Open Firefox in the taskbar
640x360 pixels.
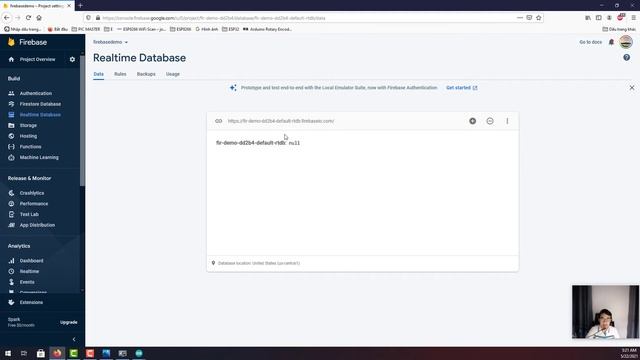click(x=57, y=353)
